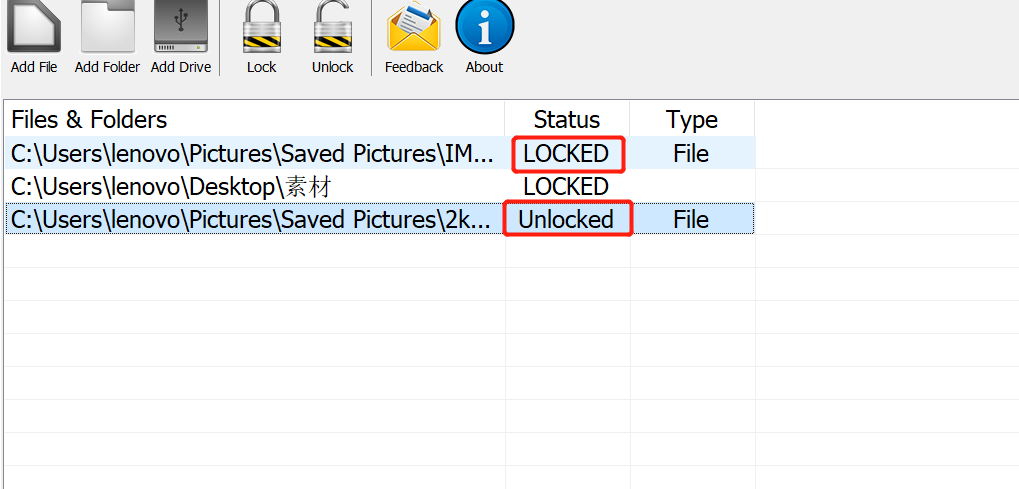The image size is (1019, 489).
Task: Open the About info icon
Action: pyautogui.click(x=484, y=26)
